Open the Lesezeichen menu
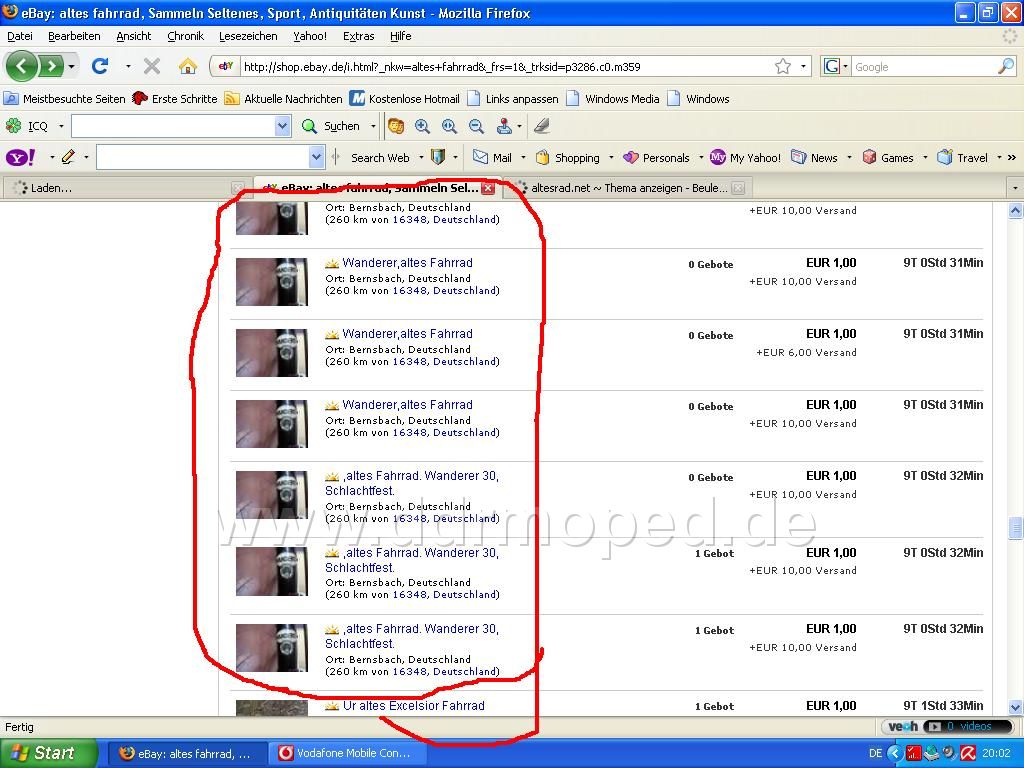1024x768 pixels. (x=248, y=36)
